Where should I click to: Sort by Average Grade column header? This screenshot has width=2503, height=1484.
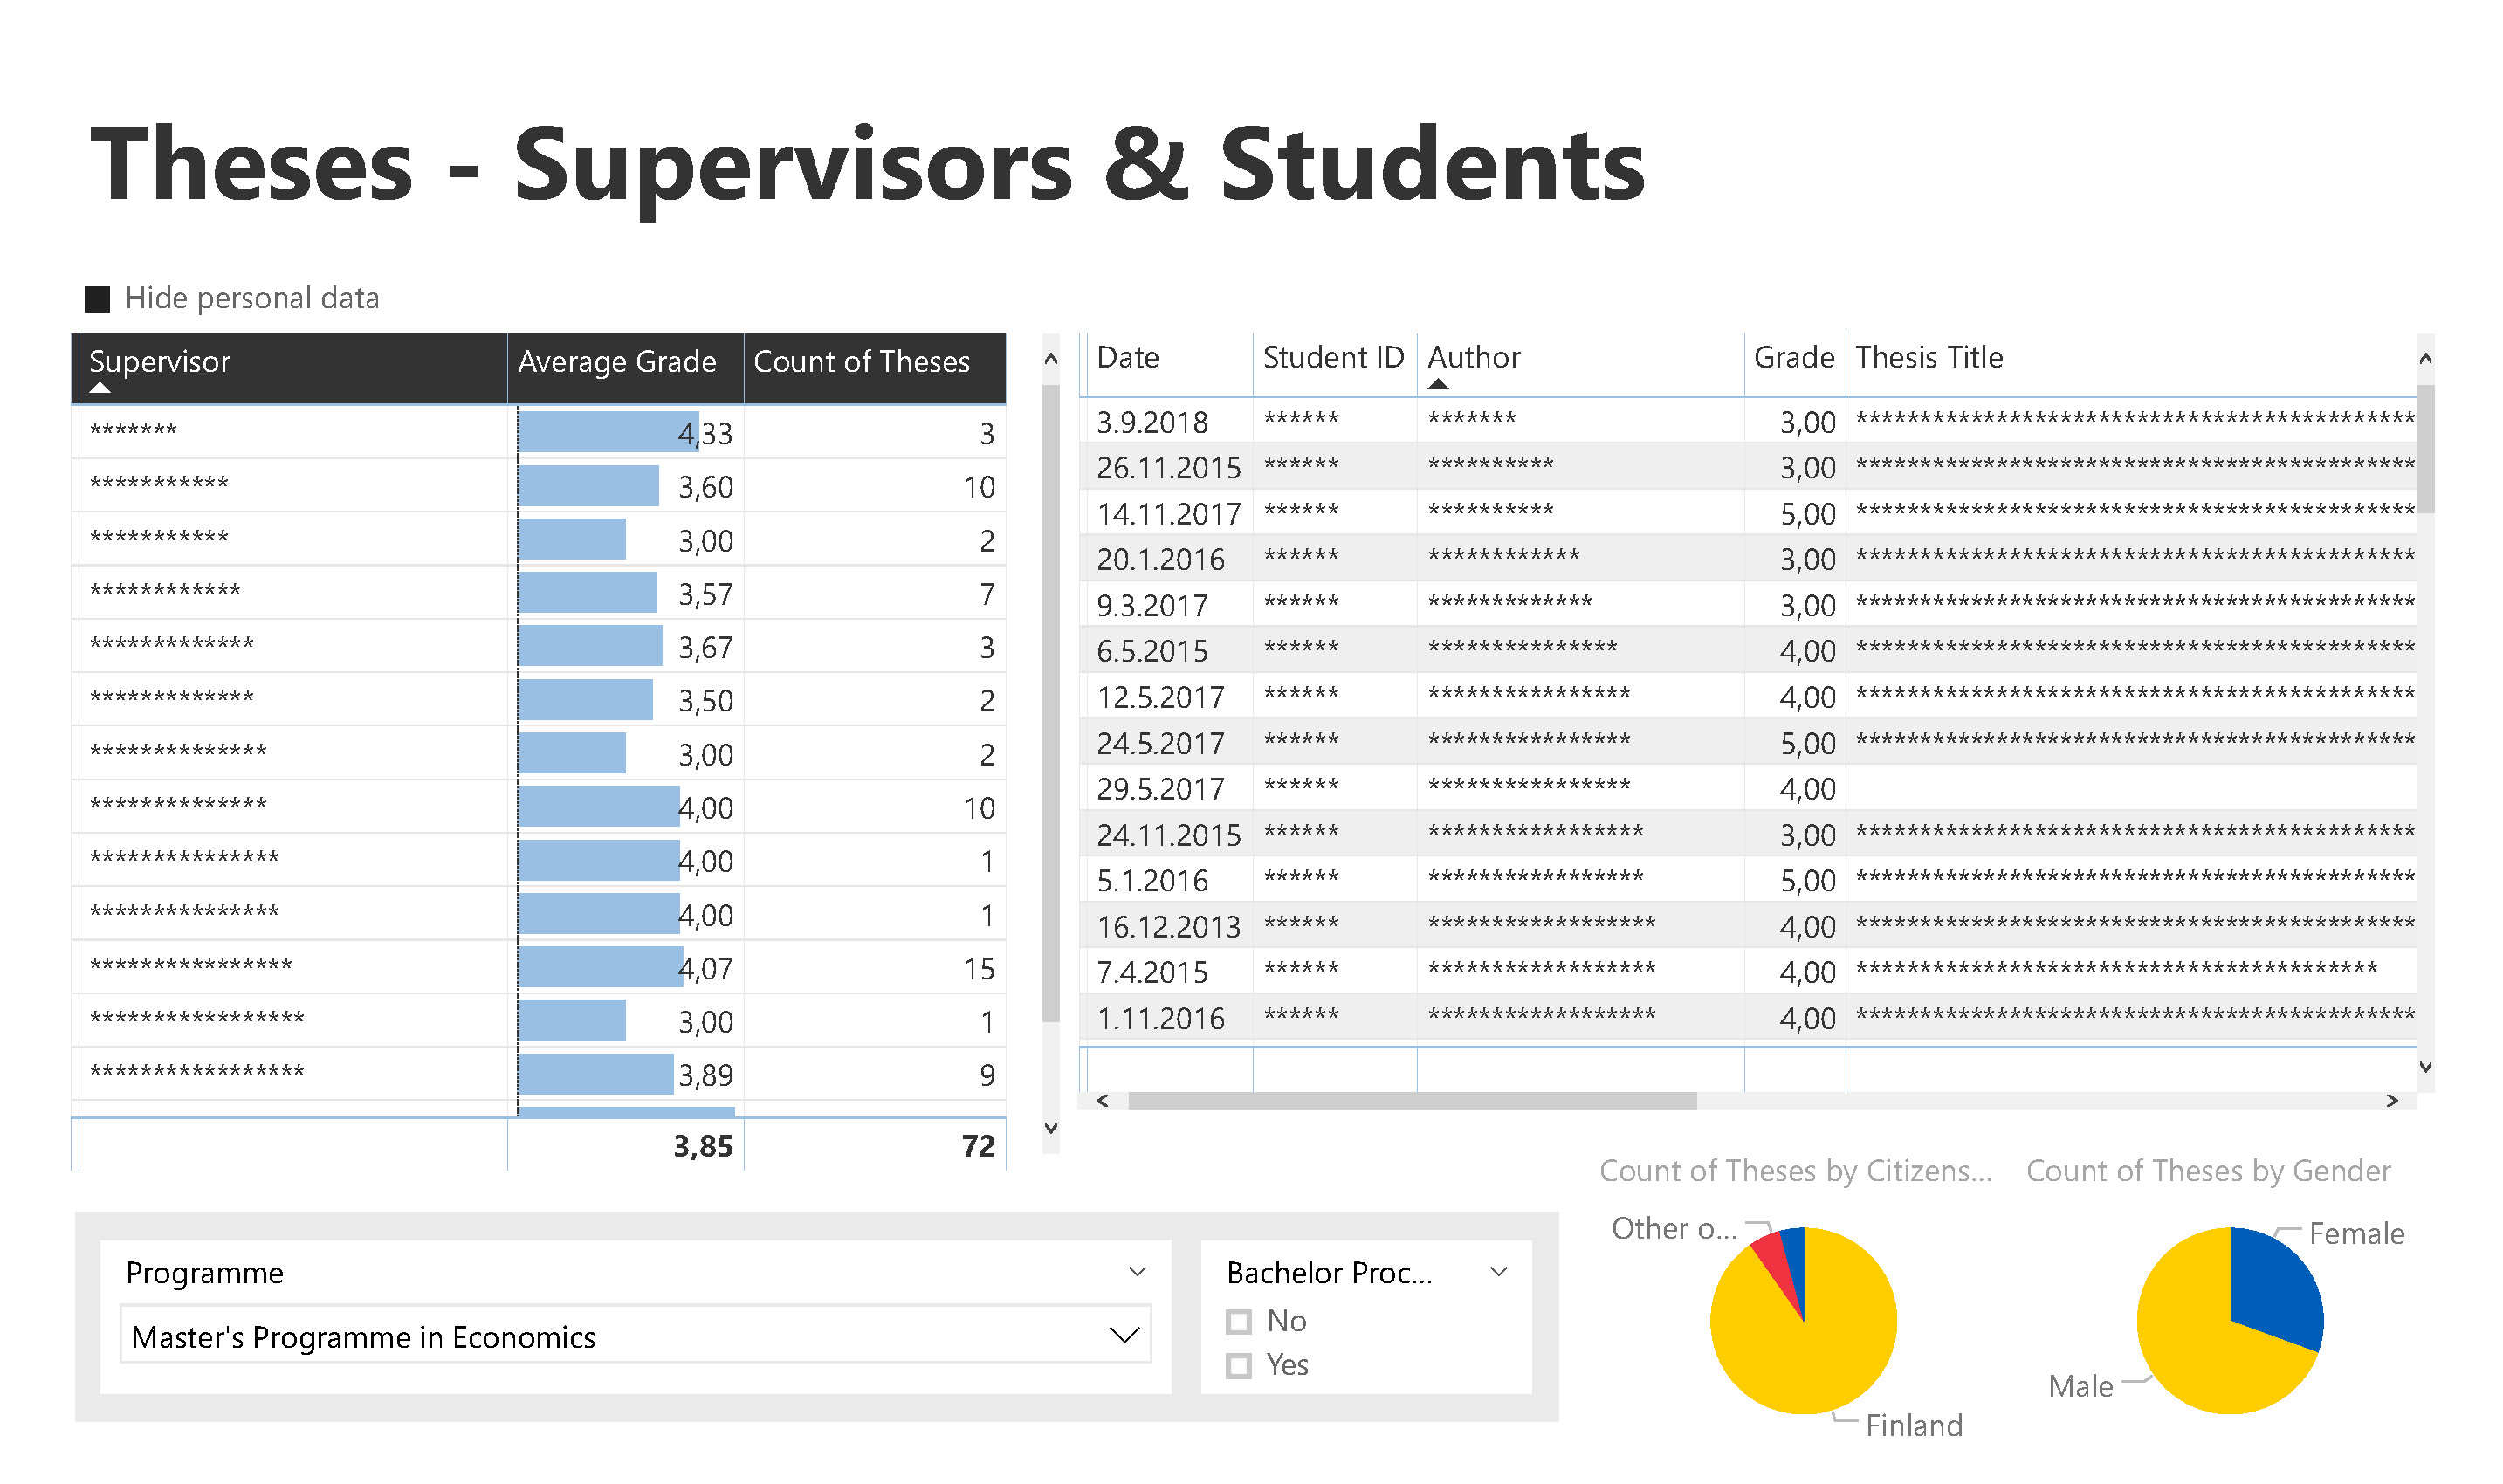(x=617, y=361)
